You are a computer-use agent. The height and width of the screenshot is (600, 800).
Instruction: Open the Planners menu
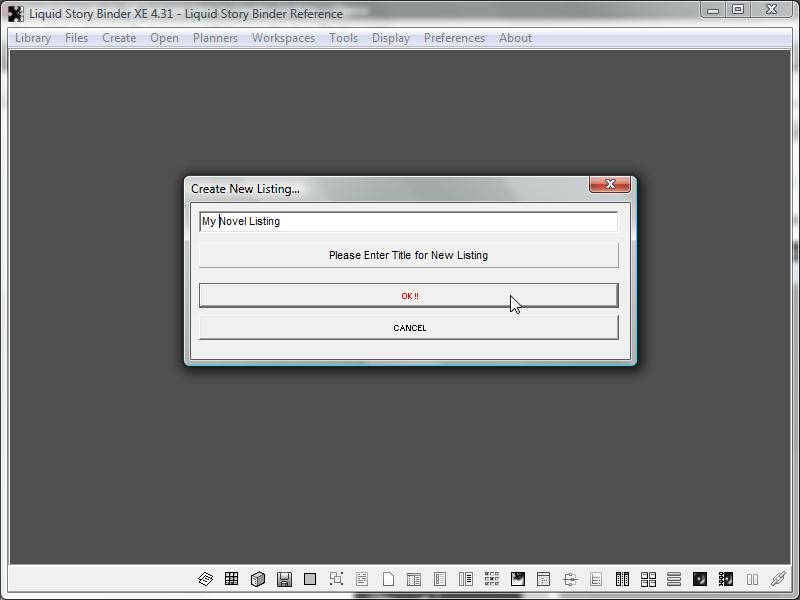point(215,38)
